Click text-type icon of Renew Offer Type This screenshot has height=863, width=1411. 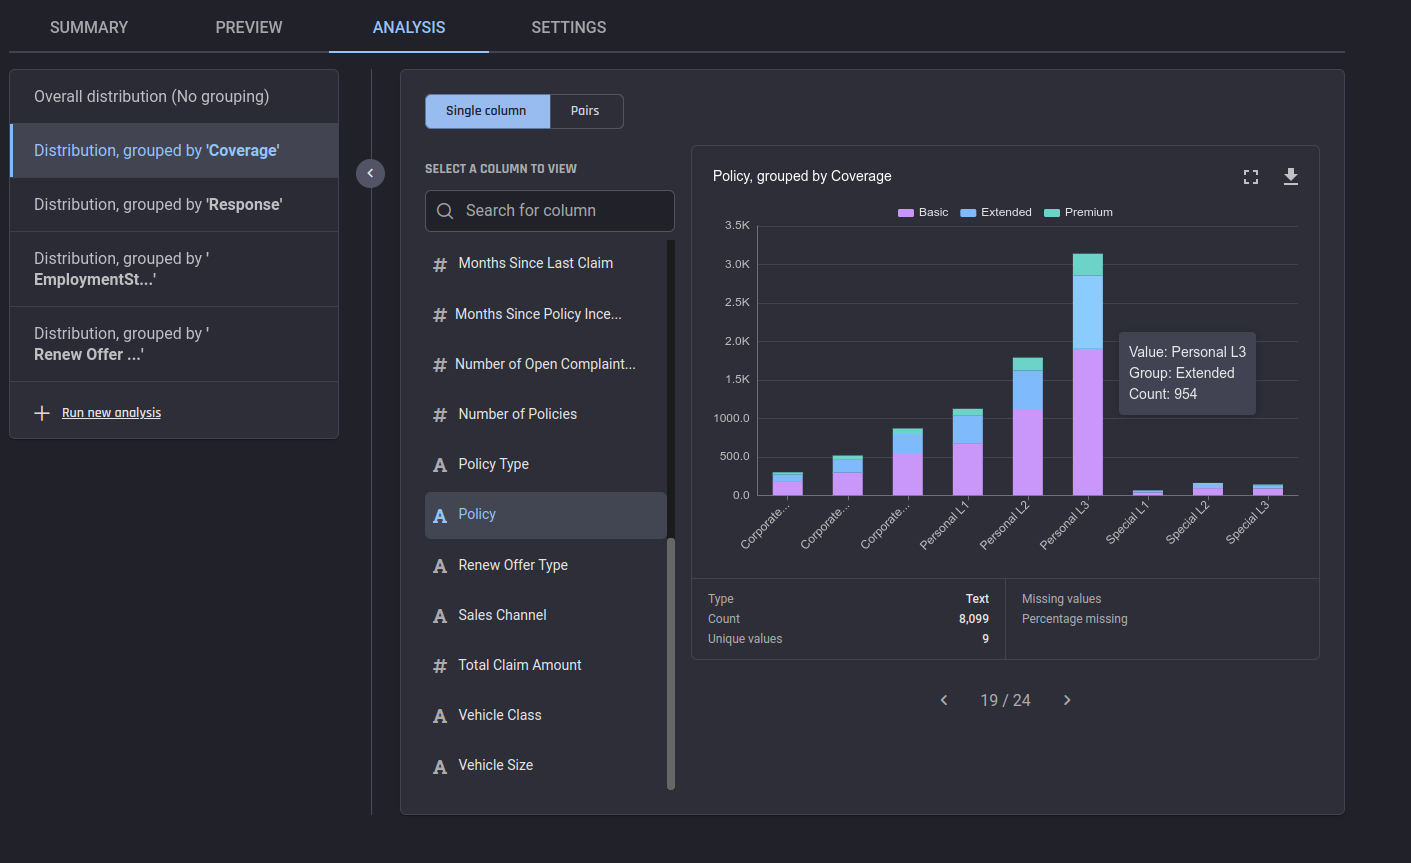tap(440, 566)
